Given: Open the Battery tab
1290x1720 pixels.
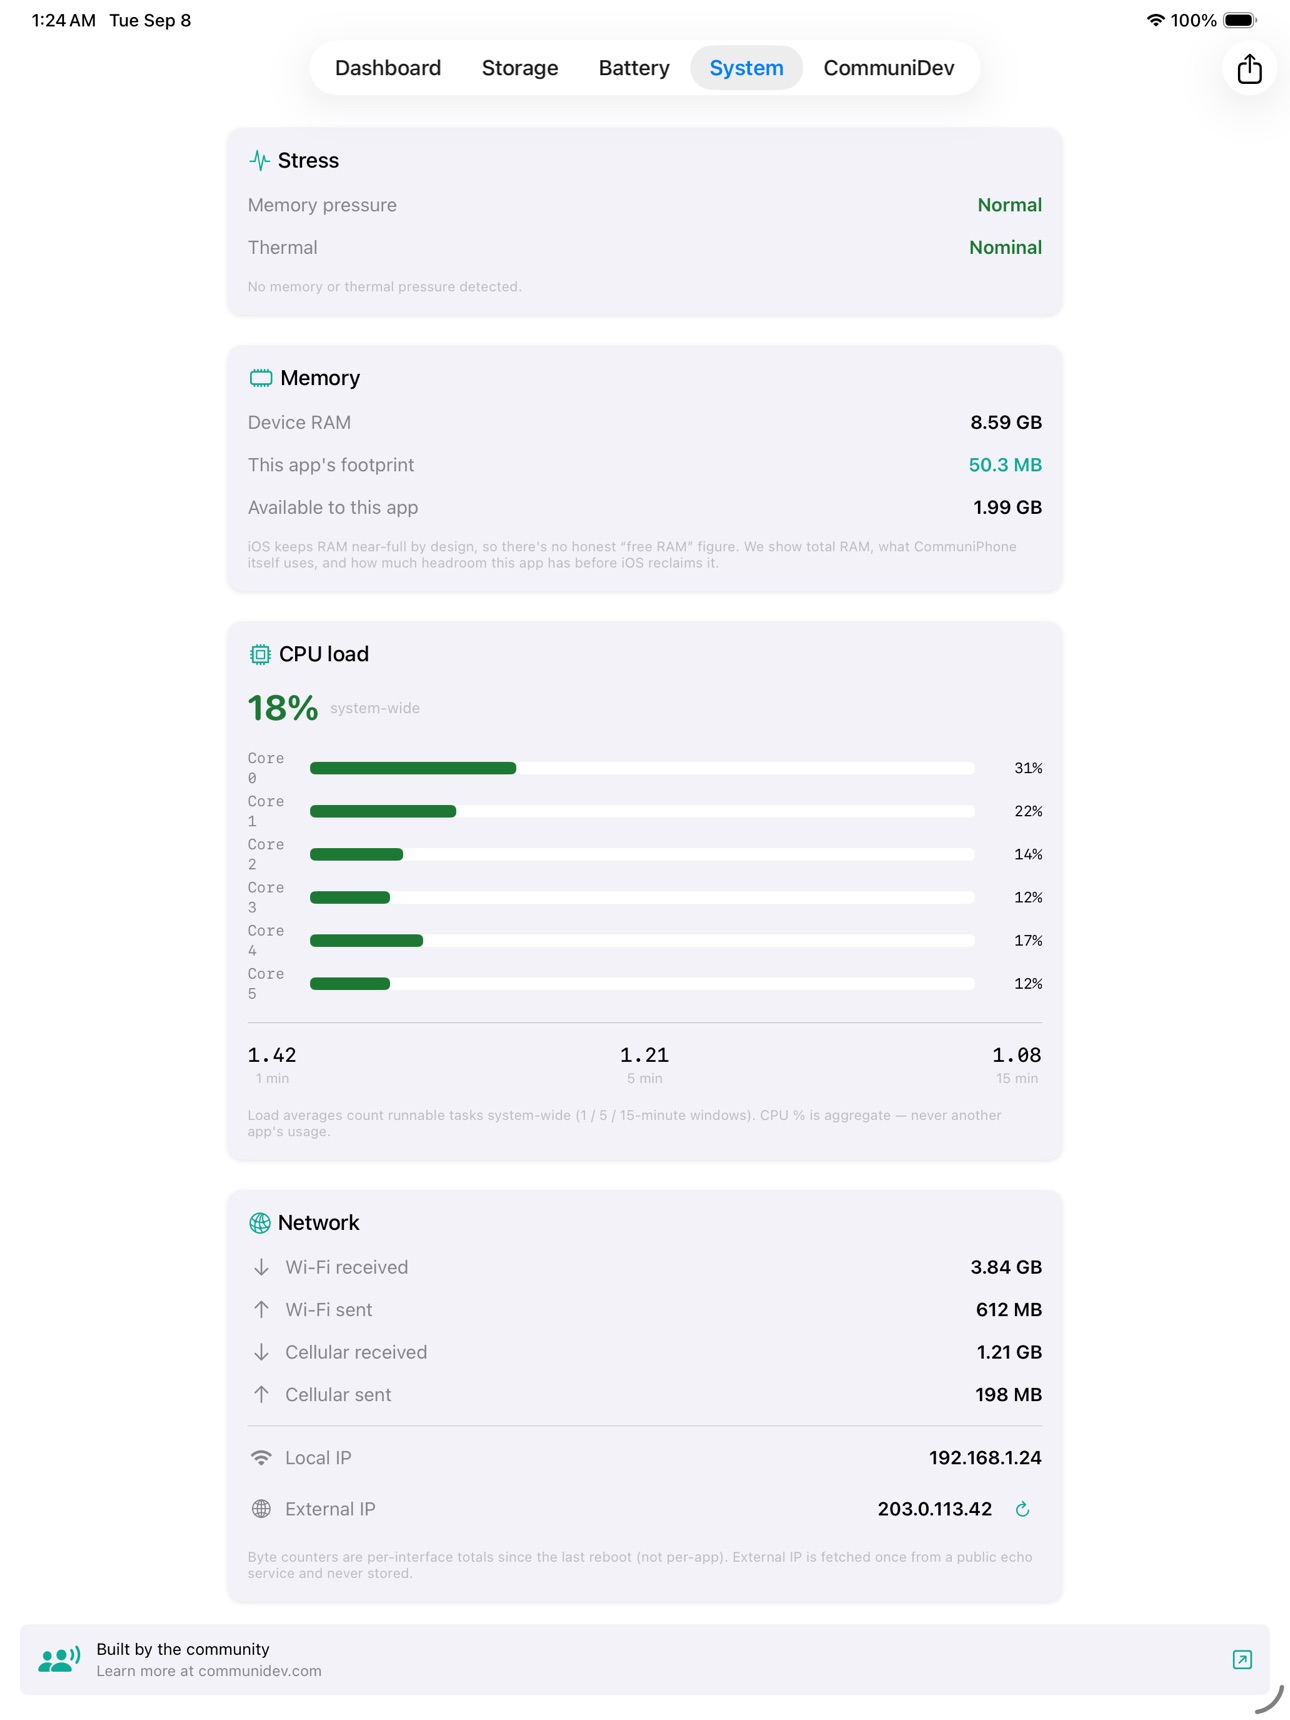Looking at the screenshot, I should [634, 68].
